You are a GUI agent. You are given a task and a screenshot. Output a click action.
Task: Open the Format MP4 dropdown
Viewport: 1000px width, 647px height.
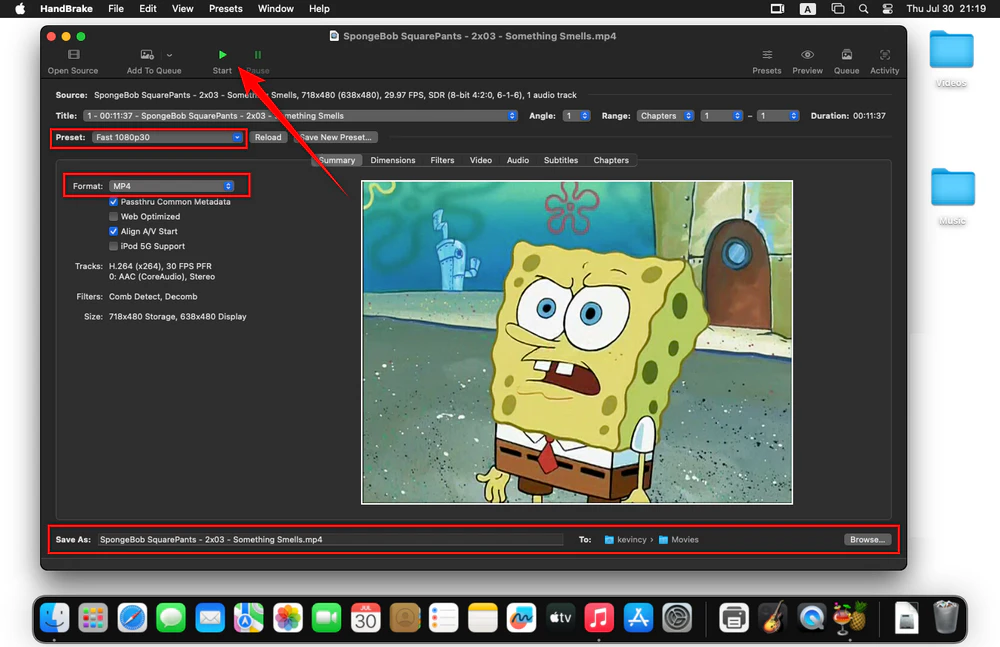coord(172,186)
